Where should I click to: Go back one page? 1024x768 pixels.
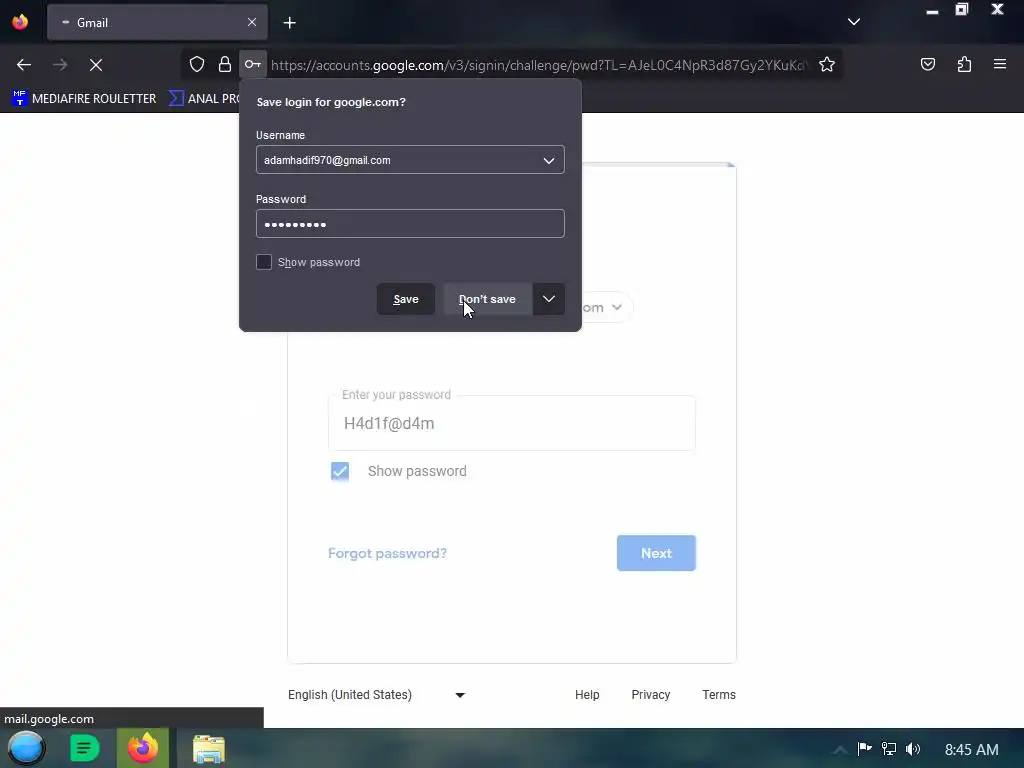(24, 65)
